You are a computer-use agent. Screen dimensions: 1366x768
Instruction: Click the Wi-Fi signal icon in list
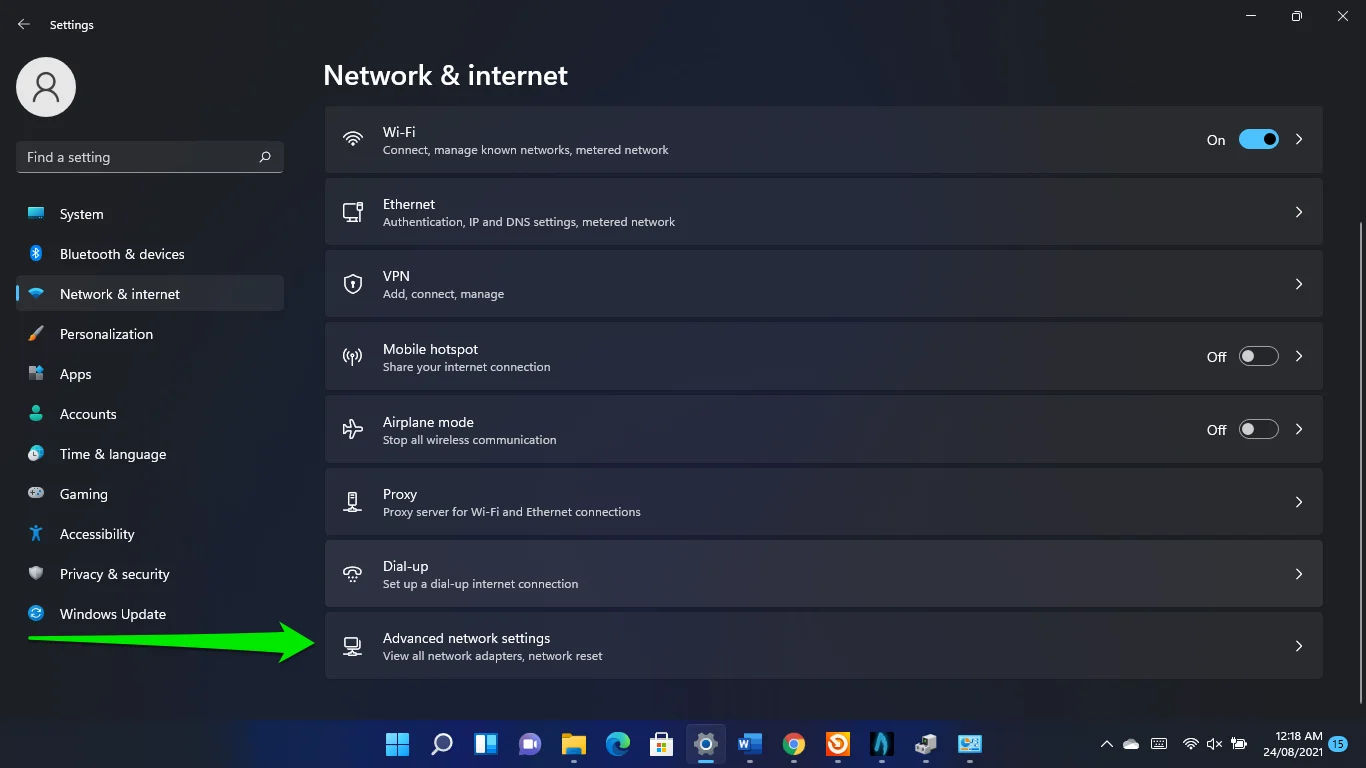(x=353, y=140)
